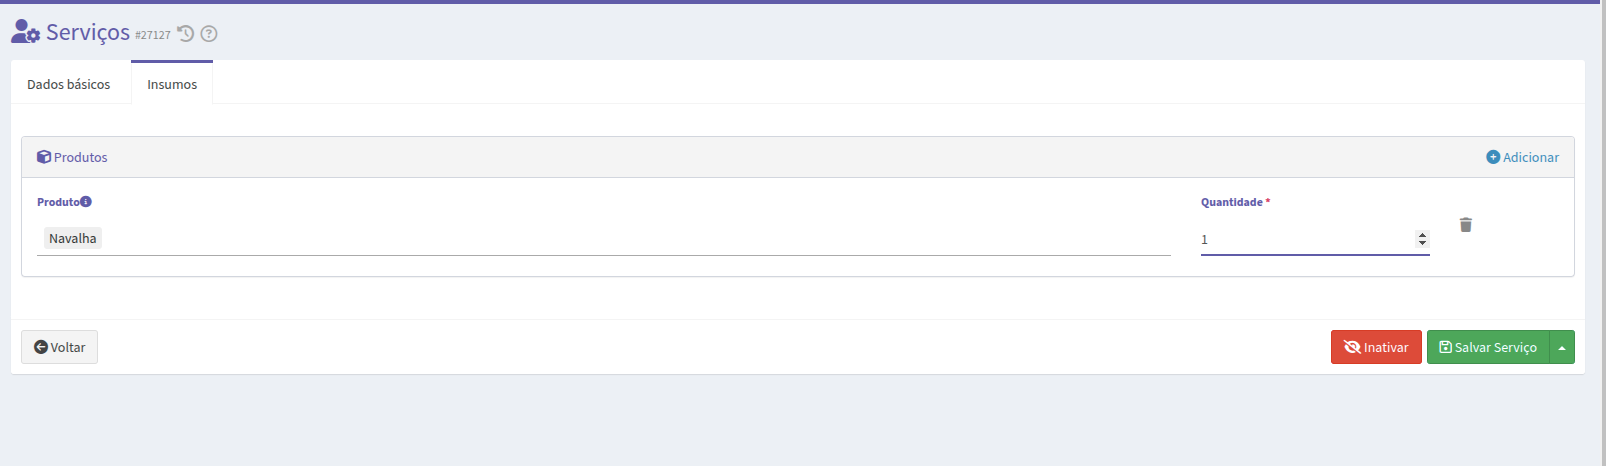Delete product row with trash icon
The width and height of the screenshot is (1606, 466).
(1466, 225)
